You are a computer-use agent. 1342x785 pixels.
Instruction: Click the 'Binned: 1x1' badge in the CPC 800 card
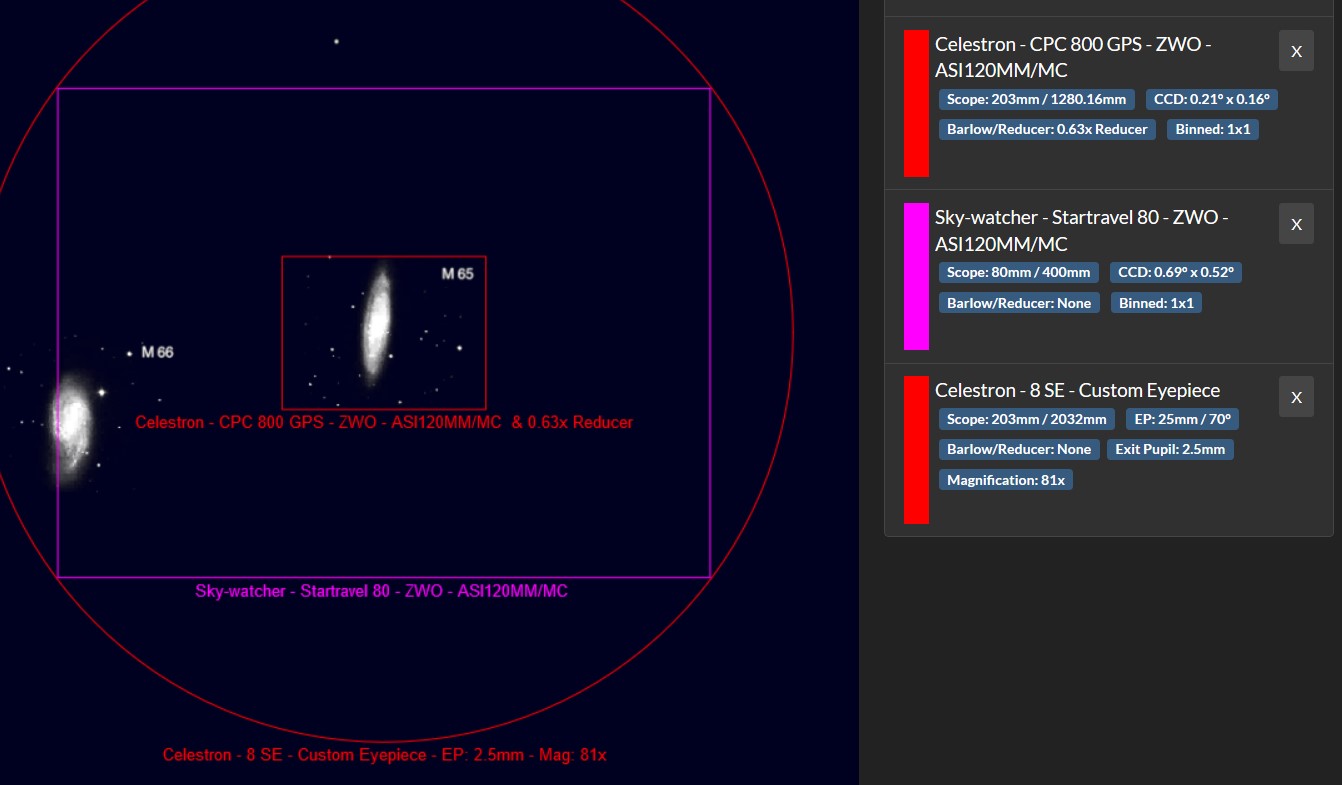tap(1213, 129)
